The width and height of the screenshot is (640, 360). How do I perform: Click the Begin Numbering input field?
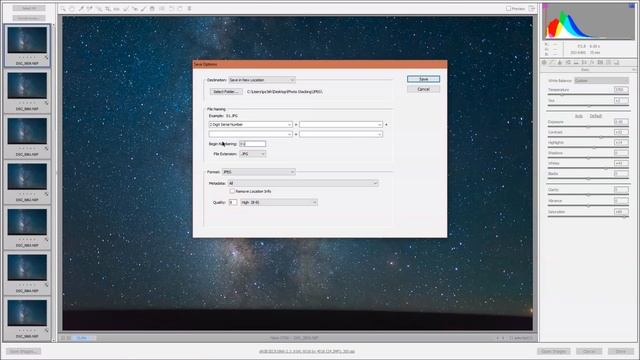[253, 144]
